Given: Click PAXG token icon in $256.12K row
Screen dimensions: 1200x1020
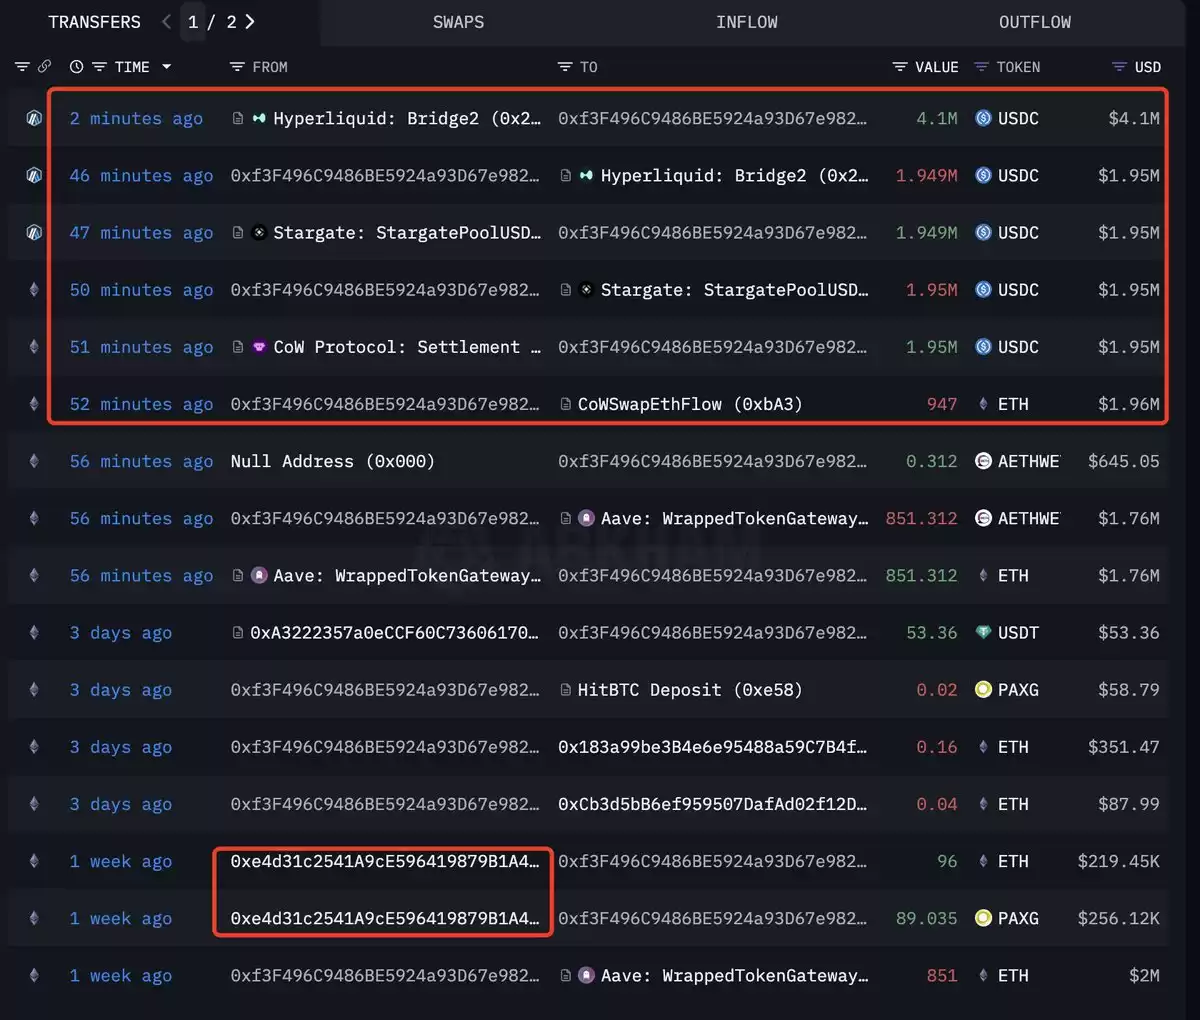Looking at the screenshot, I should click(x=983, y=918).
